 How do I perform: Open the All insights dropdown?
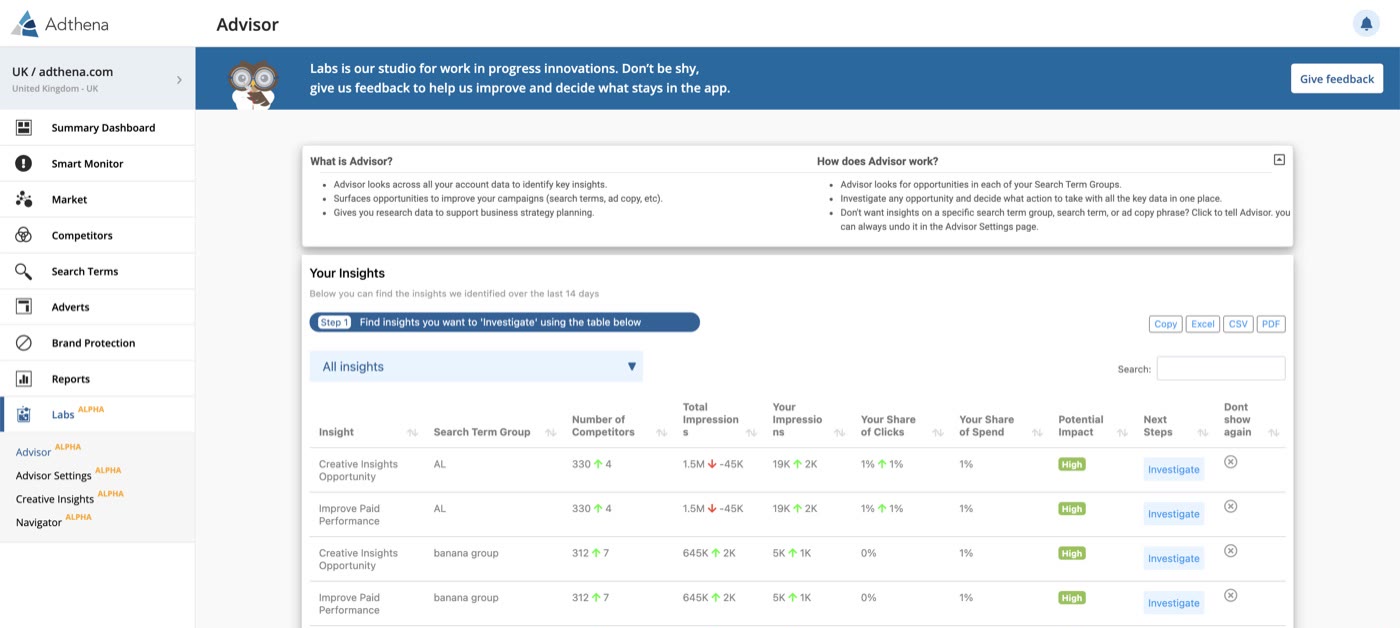[x=476, y=367]
